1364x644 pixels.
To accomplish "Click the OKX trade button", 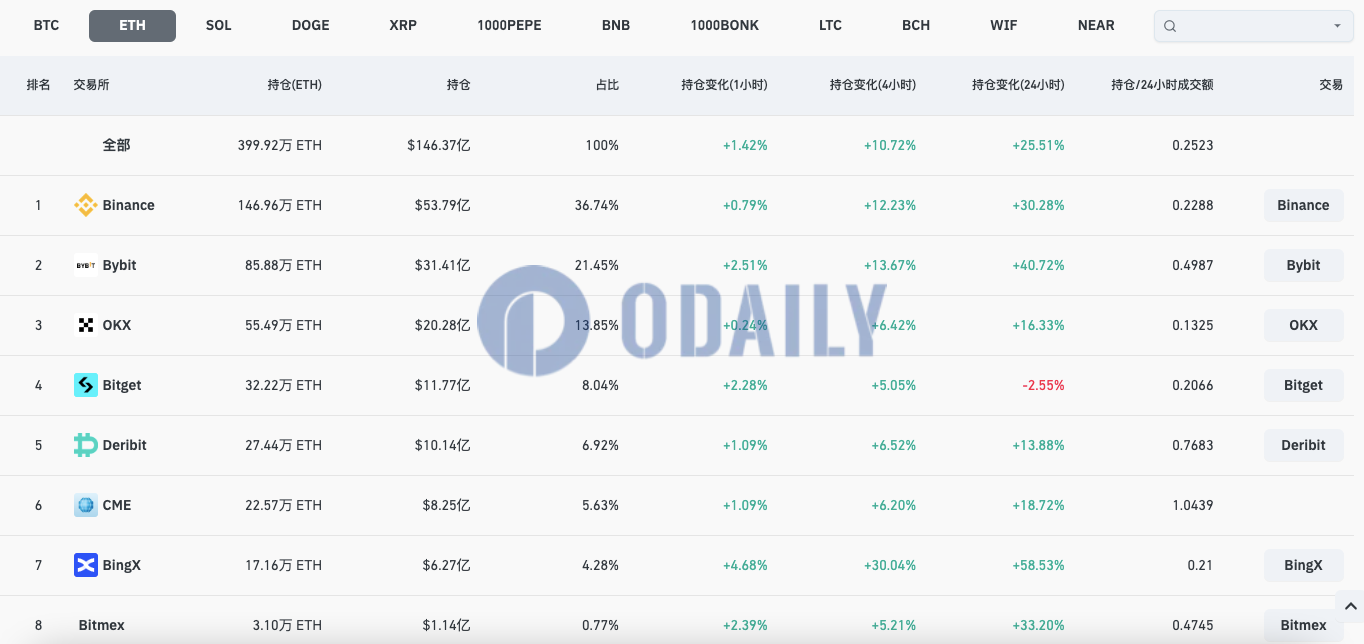I will click(x=1303, y=325).
